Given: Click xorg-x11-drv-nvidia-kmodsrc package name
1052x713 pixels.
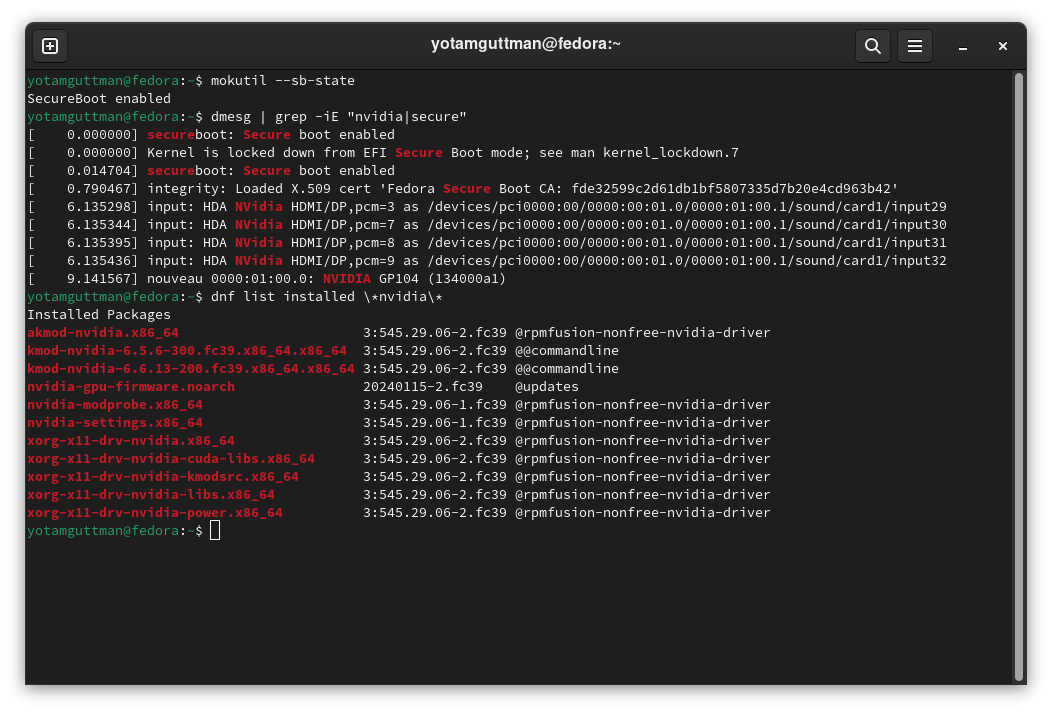Looking at the screenshot, I should (162, 477).
